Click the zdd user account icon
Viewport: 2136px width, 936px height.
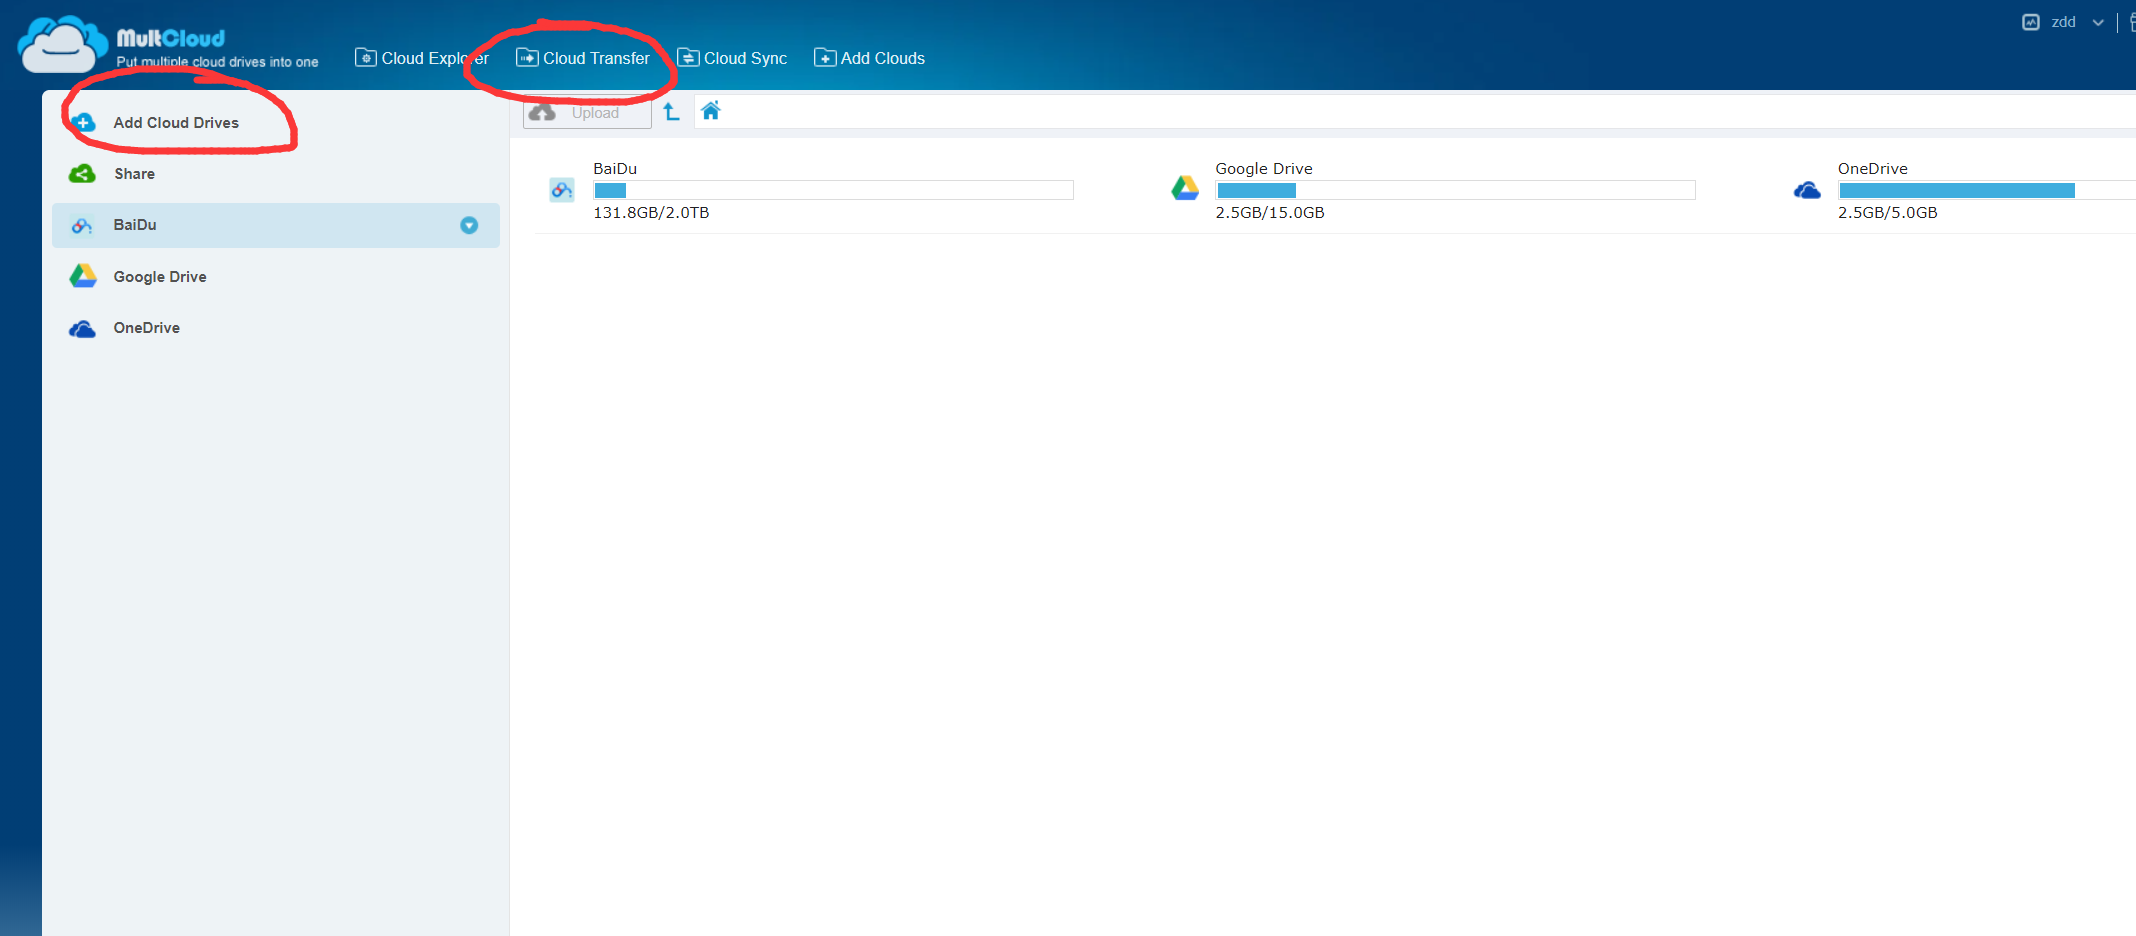[2031, 22]
